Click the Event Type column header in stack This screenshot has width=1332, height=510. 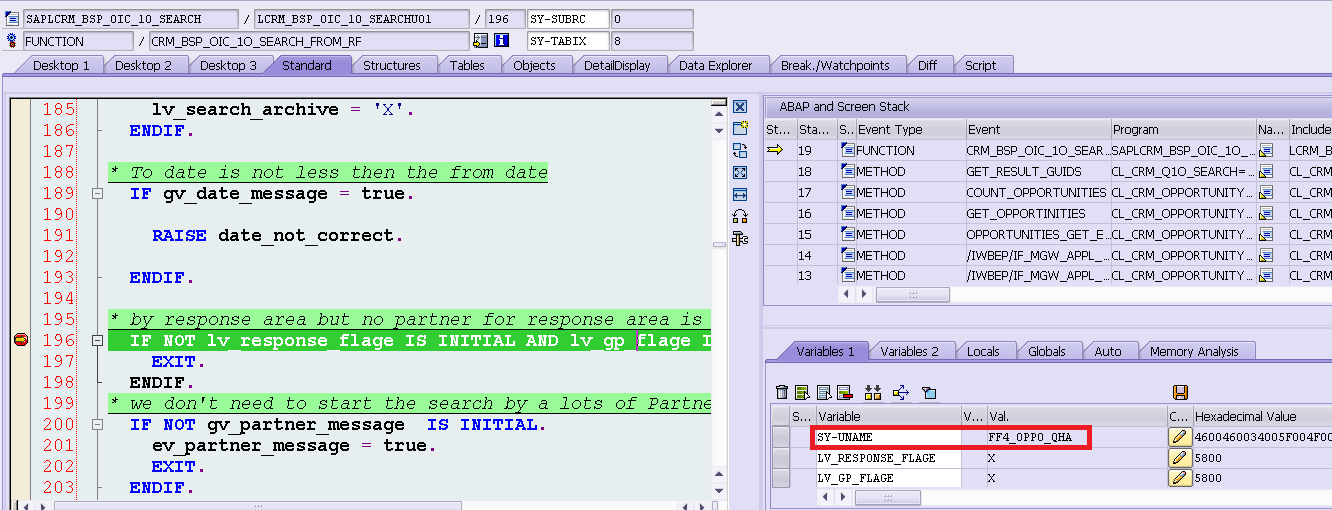click(910, 129)
